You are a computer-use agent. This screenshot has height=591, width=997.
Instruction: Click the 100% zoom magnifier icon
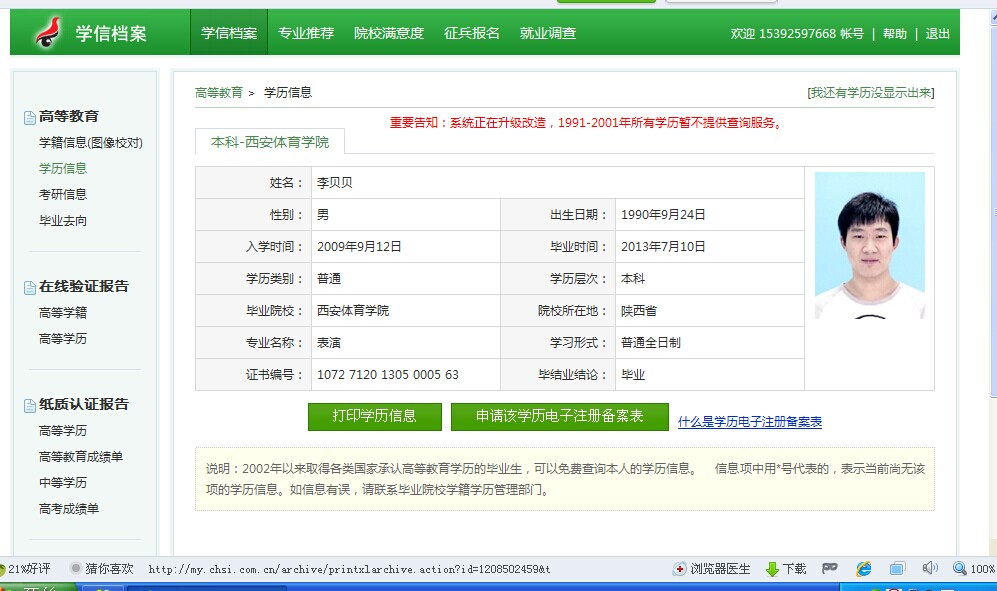(959, 569)
